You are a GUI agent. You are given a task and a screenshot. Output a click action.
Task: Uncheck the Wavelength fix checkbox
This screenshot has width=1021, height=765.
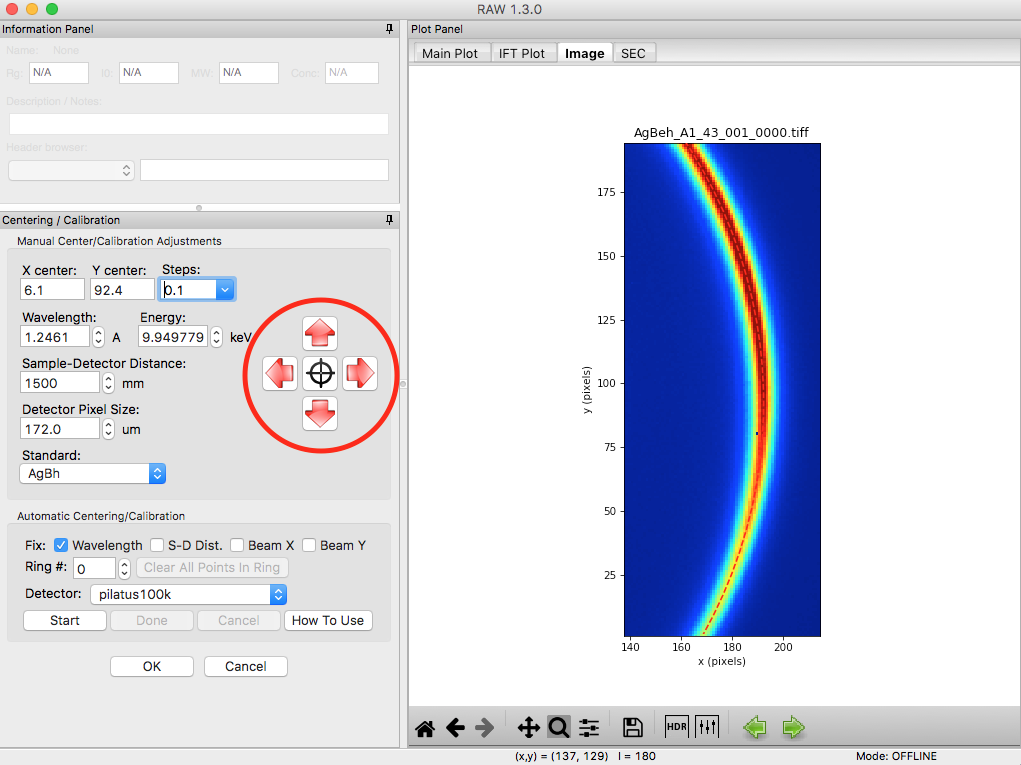coord(61,545)
